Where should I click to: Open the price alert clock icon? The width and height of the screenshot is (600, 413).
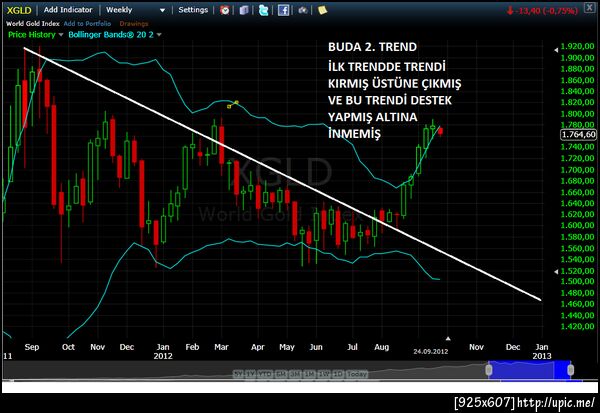(225, 10)
